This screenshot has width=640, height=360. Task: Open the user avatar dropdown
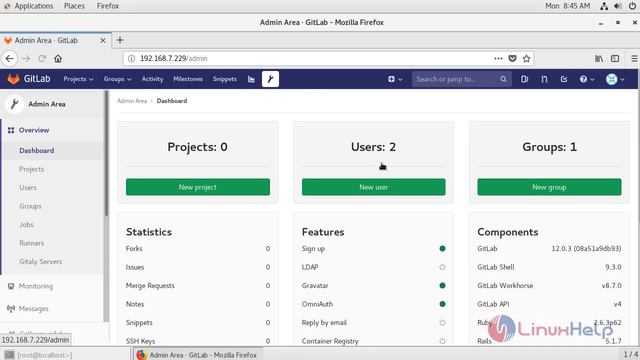(615, 79)
